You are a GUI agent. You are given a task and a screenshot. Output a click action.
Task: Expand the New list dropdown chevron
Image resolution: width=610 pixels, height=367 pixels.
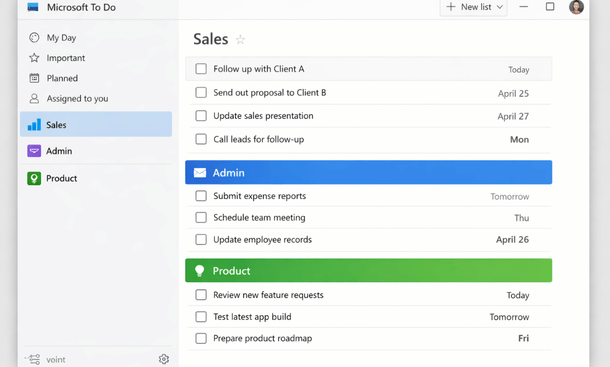coord(500,7)
